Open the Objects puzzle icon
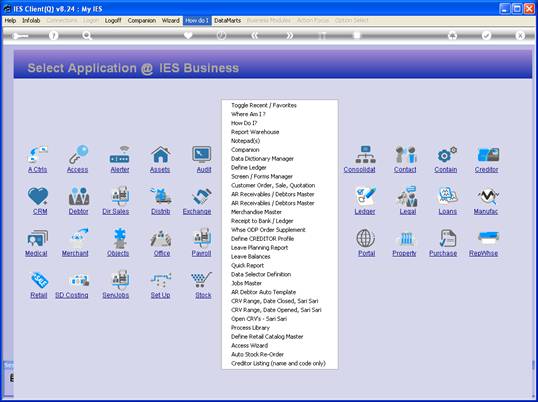 (x=120, y=238)
